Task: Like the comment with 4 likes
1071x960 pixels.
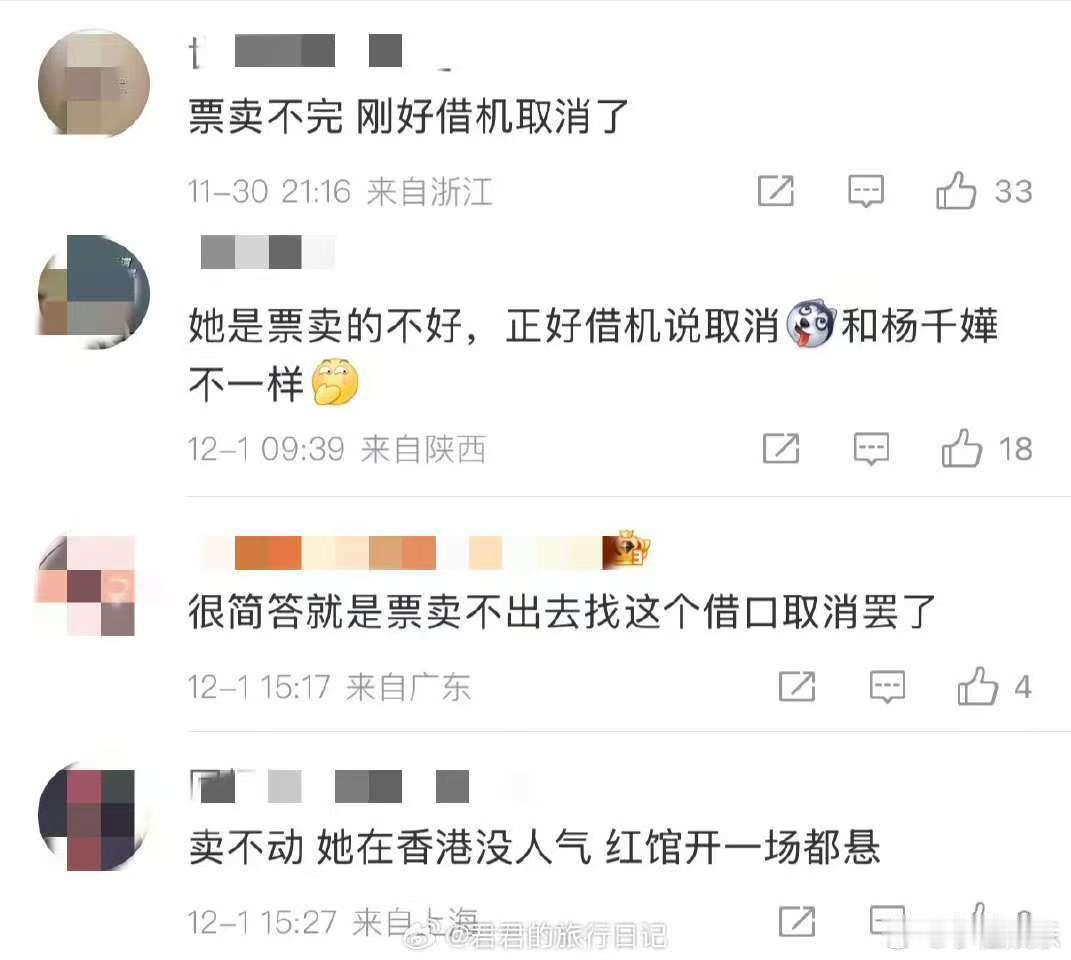Action: point(977,685)
